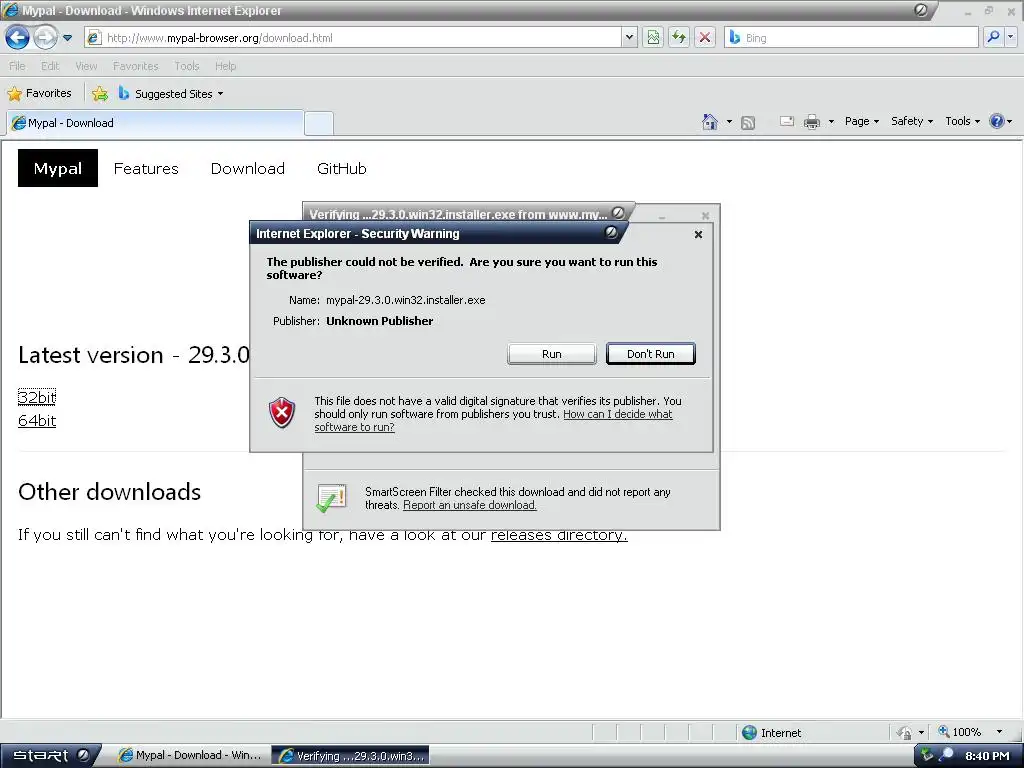Click the address bar URL field
This screenshot has height=768, width=1024.
coord(353,38)
